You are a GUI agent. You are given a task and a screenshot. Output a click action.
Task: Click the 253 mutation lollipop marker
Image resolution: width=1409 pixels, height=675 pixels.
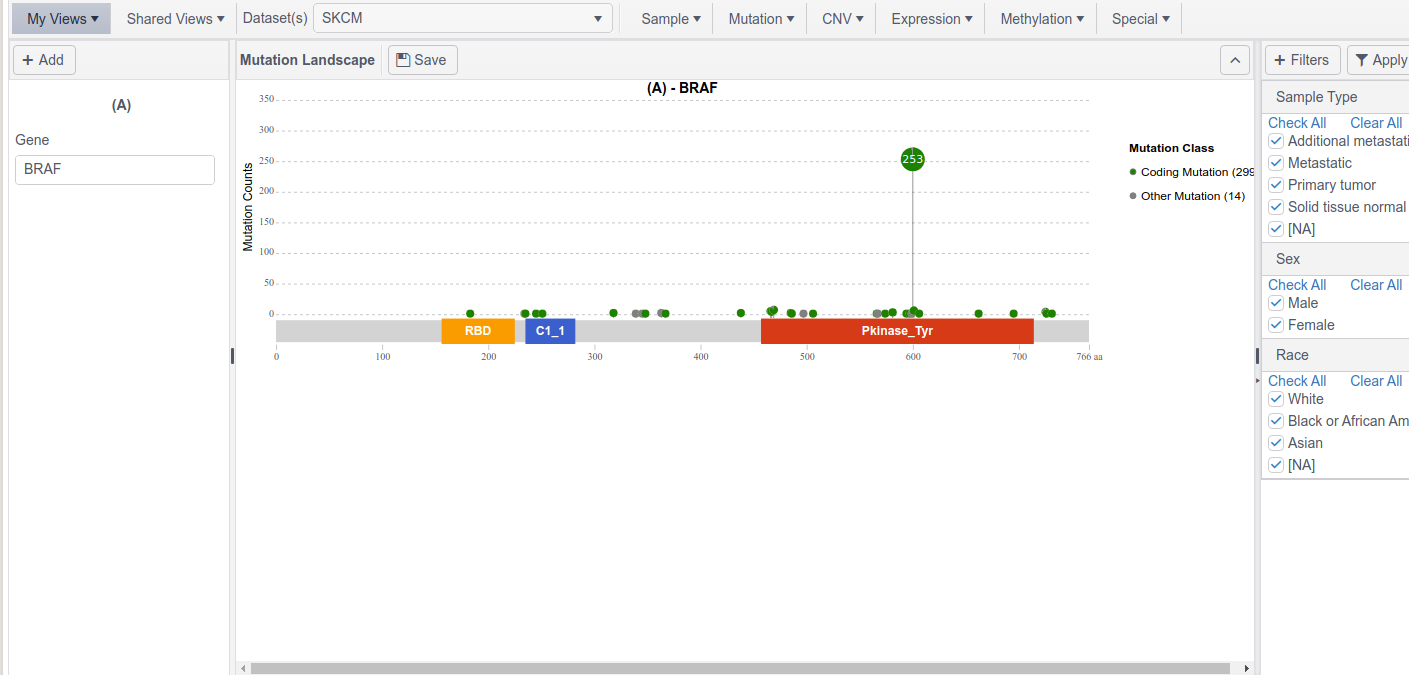click(912, 159)
